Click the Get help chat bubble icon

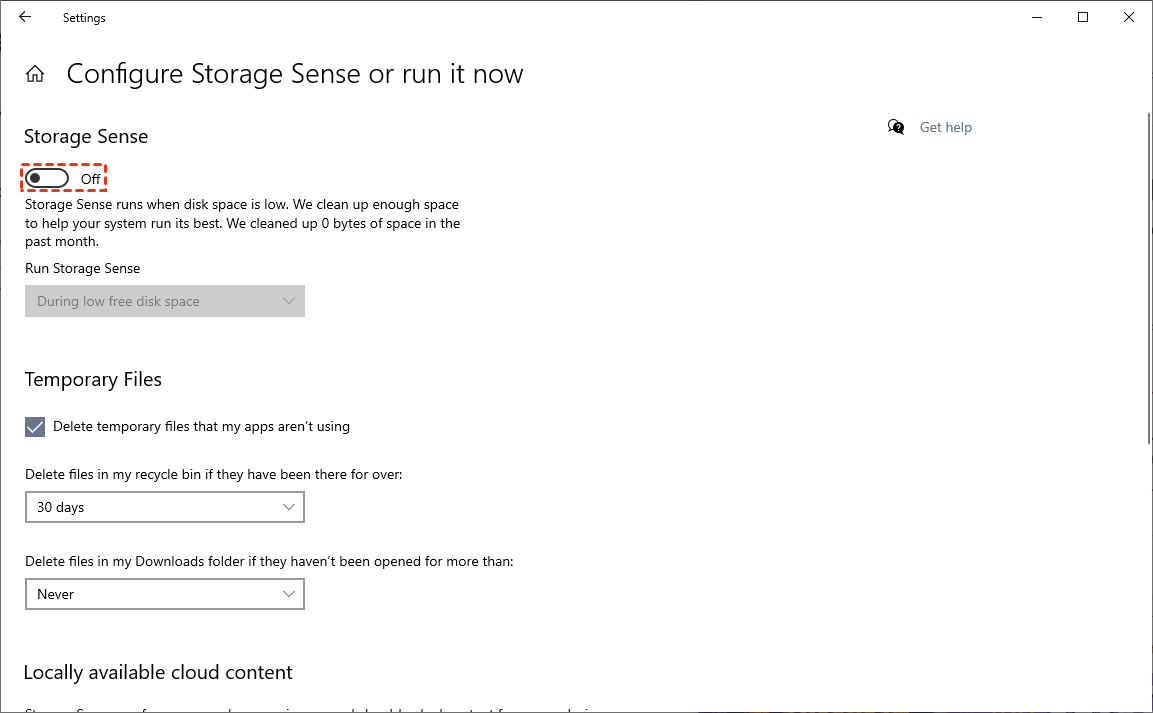[x=896, y=127]
